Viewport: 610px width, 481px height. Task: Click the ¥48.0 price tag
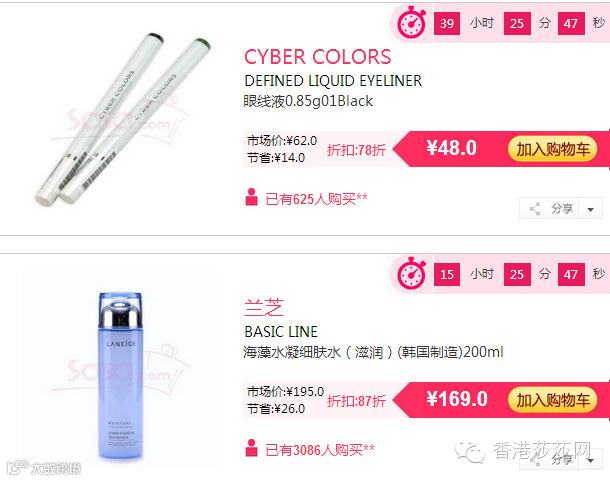[451, 148]
